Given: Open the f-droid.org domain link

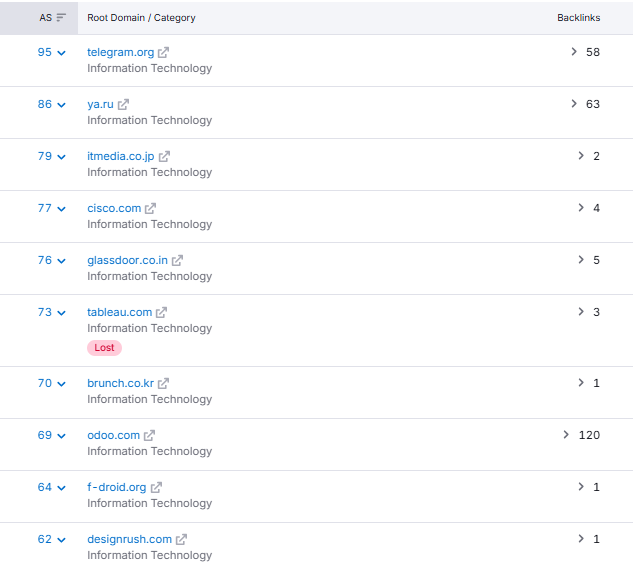Looking at the screenshot, I should [117, 488].
